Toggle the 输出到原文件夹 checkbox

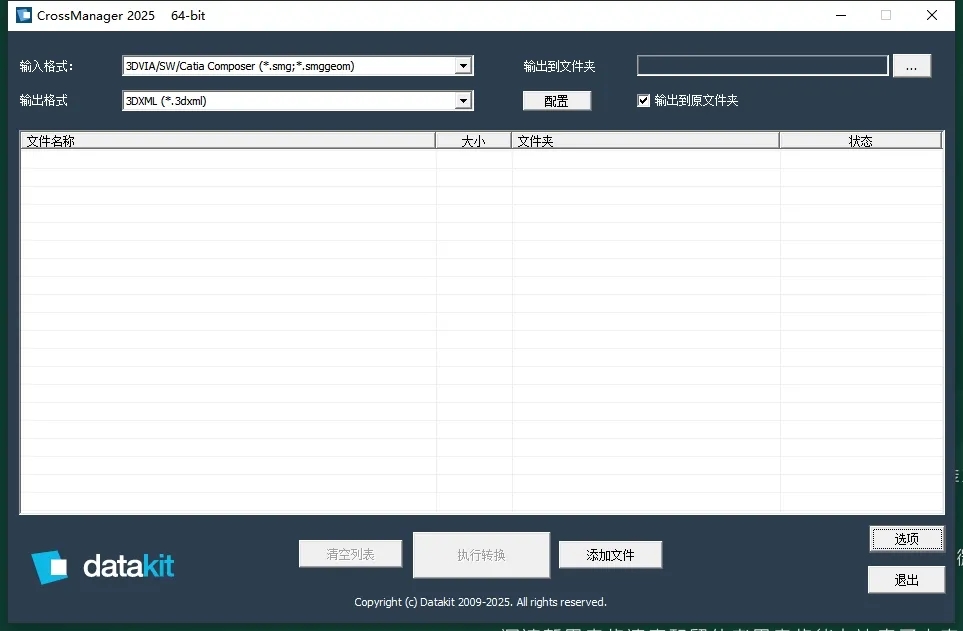pyautogui.click(x=643, y=101)
